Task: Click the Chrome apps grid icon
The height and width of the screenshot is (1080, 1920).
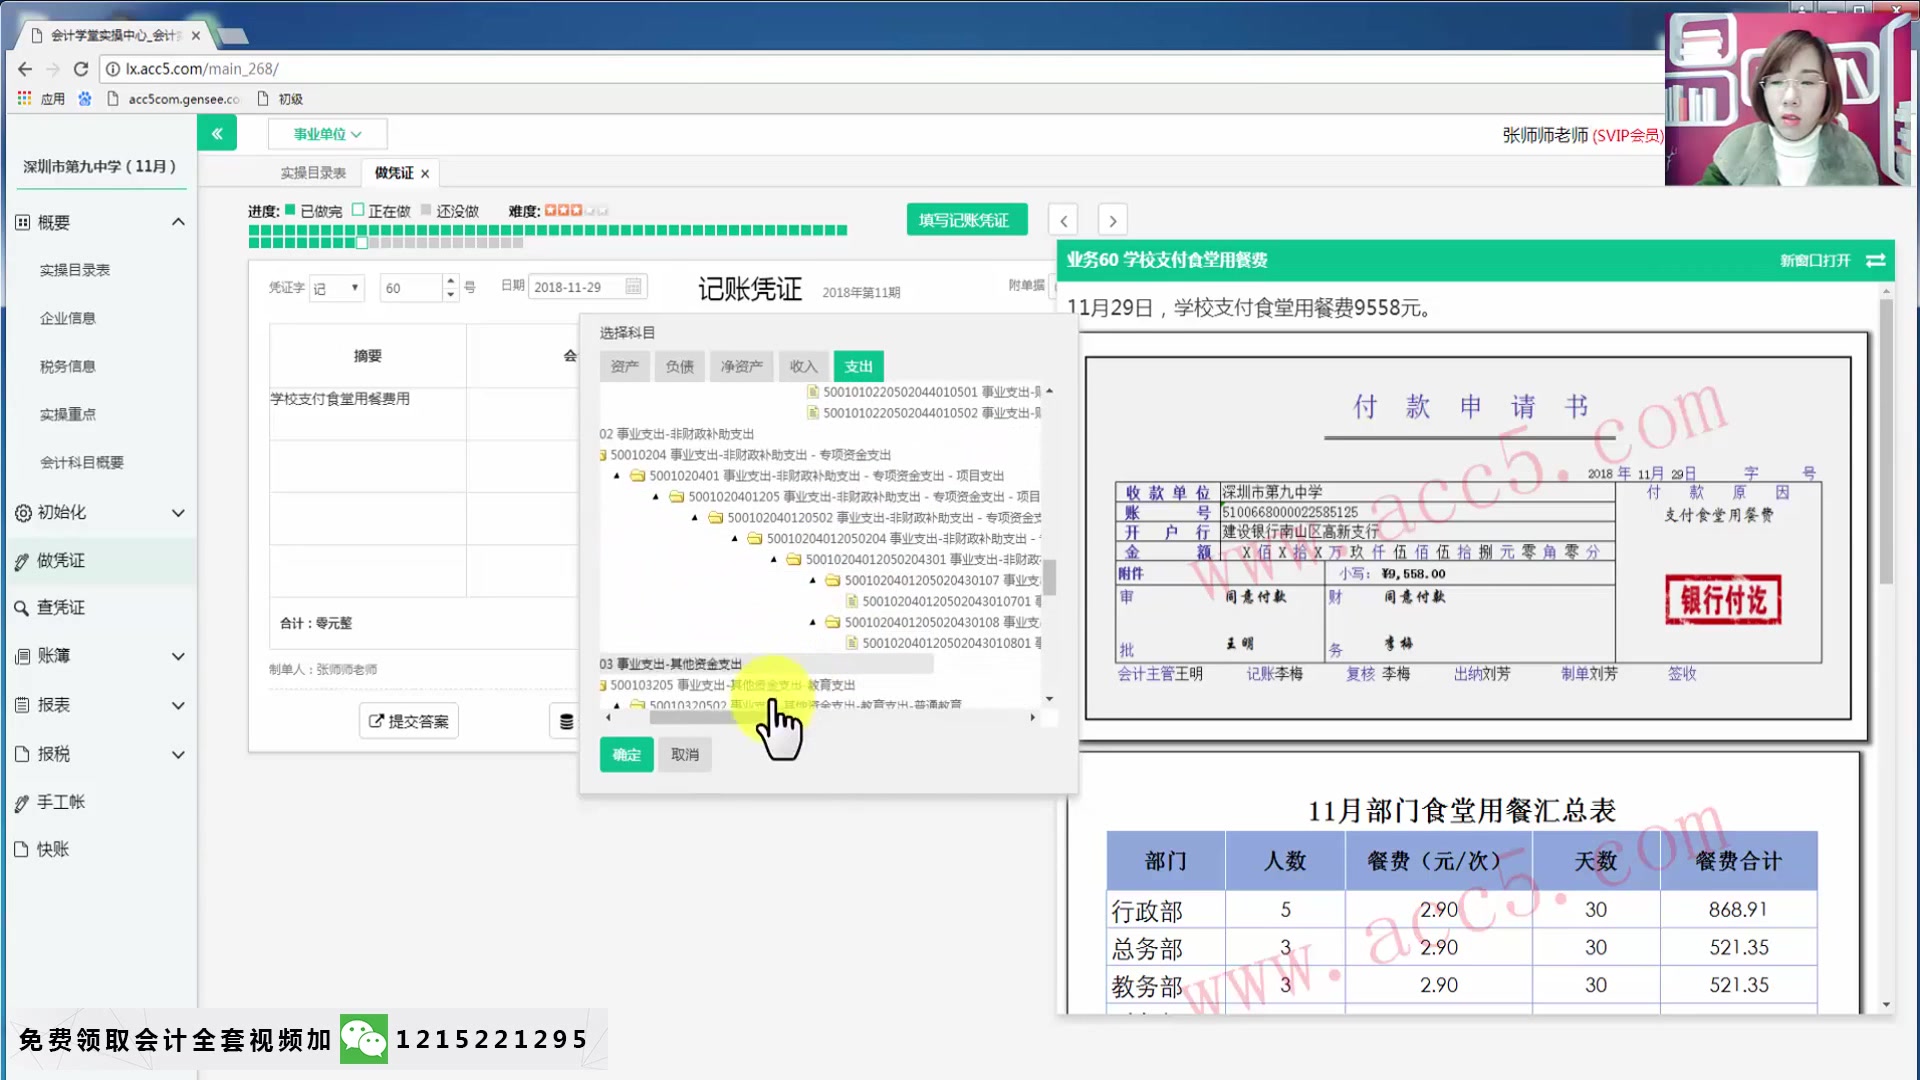Action: point(24,98)
